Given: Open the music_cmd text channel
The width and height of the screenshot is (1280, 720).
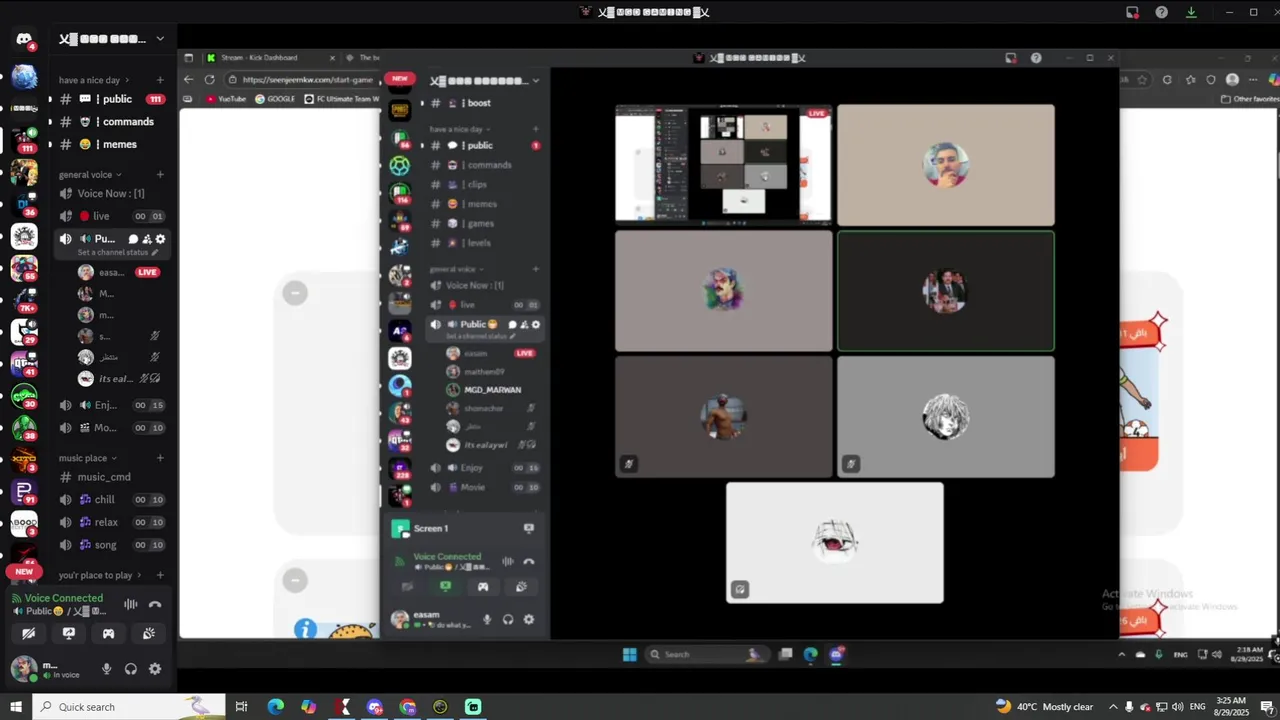Looking at the screenshot, I should (110, 477).
